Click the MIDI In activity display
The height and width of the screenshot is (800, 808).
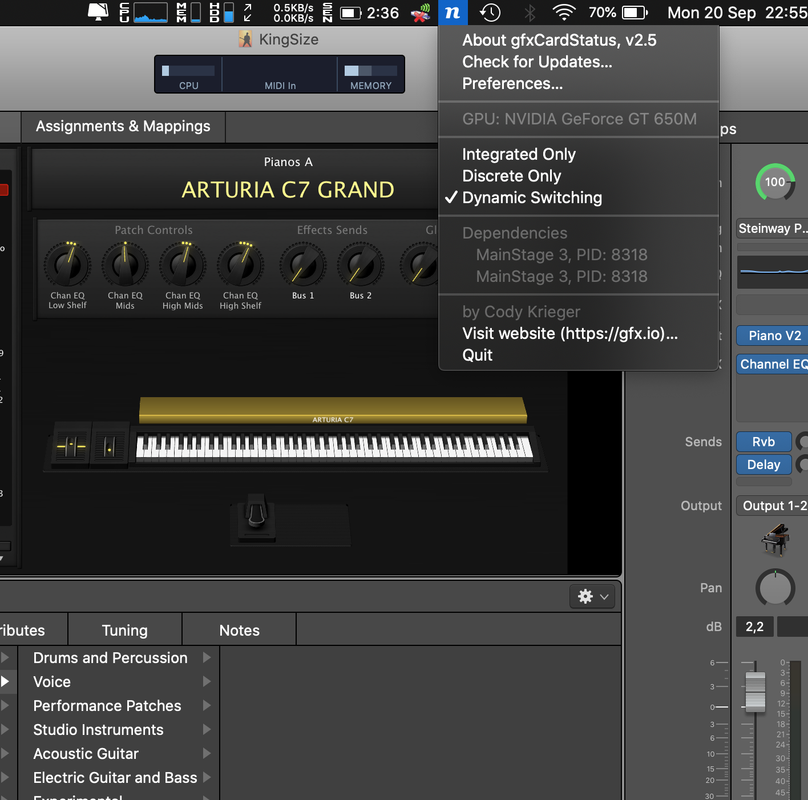pyautogui.click(x=280, y=75)
